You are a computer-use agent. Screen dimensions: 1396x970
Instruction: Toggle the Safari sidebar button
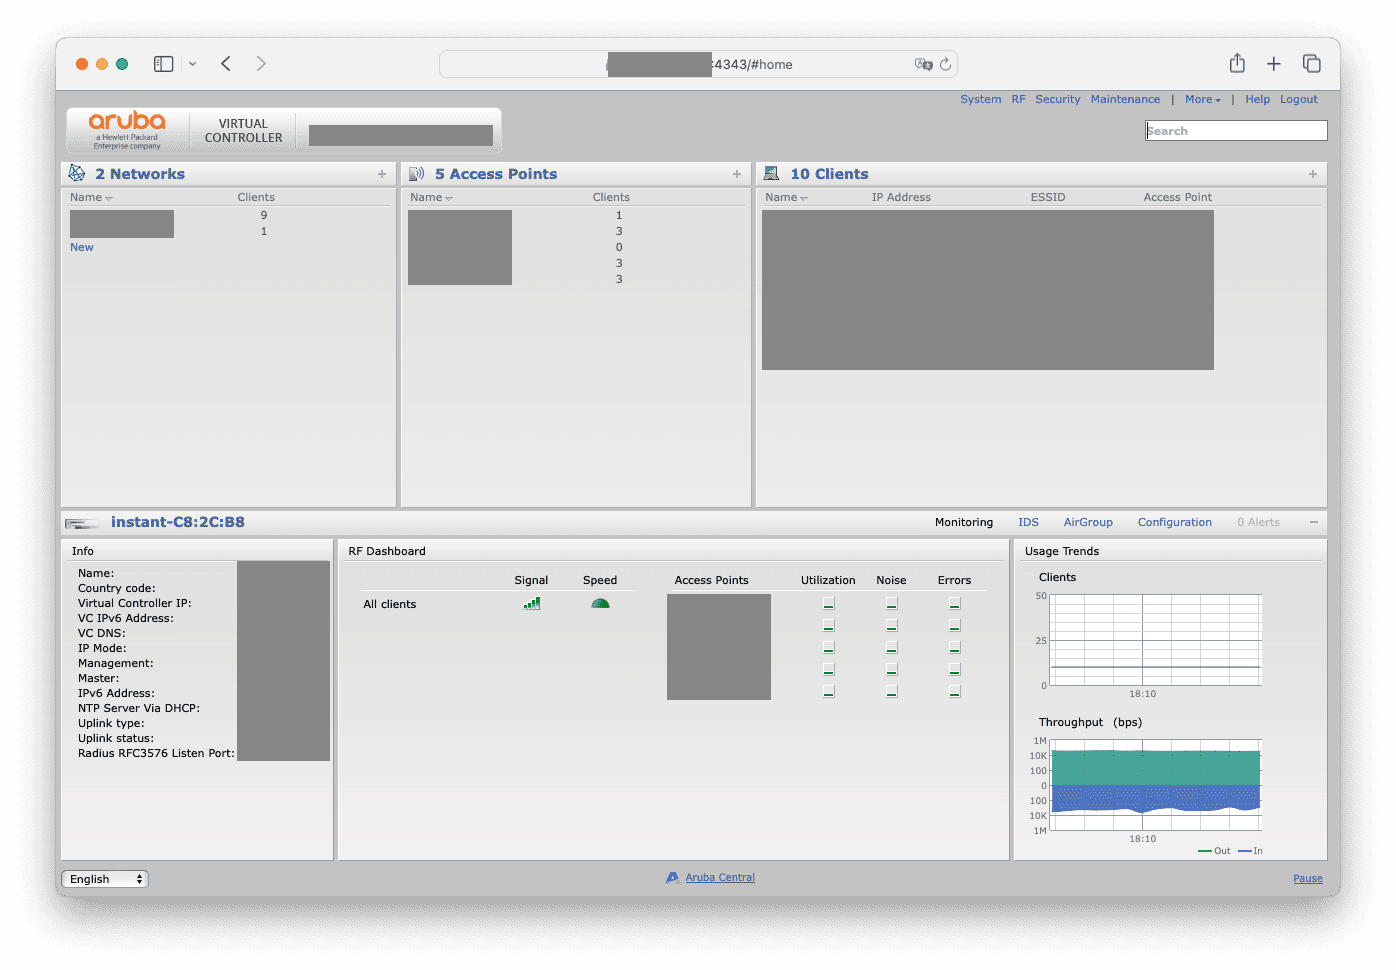(164, 64)
